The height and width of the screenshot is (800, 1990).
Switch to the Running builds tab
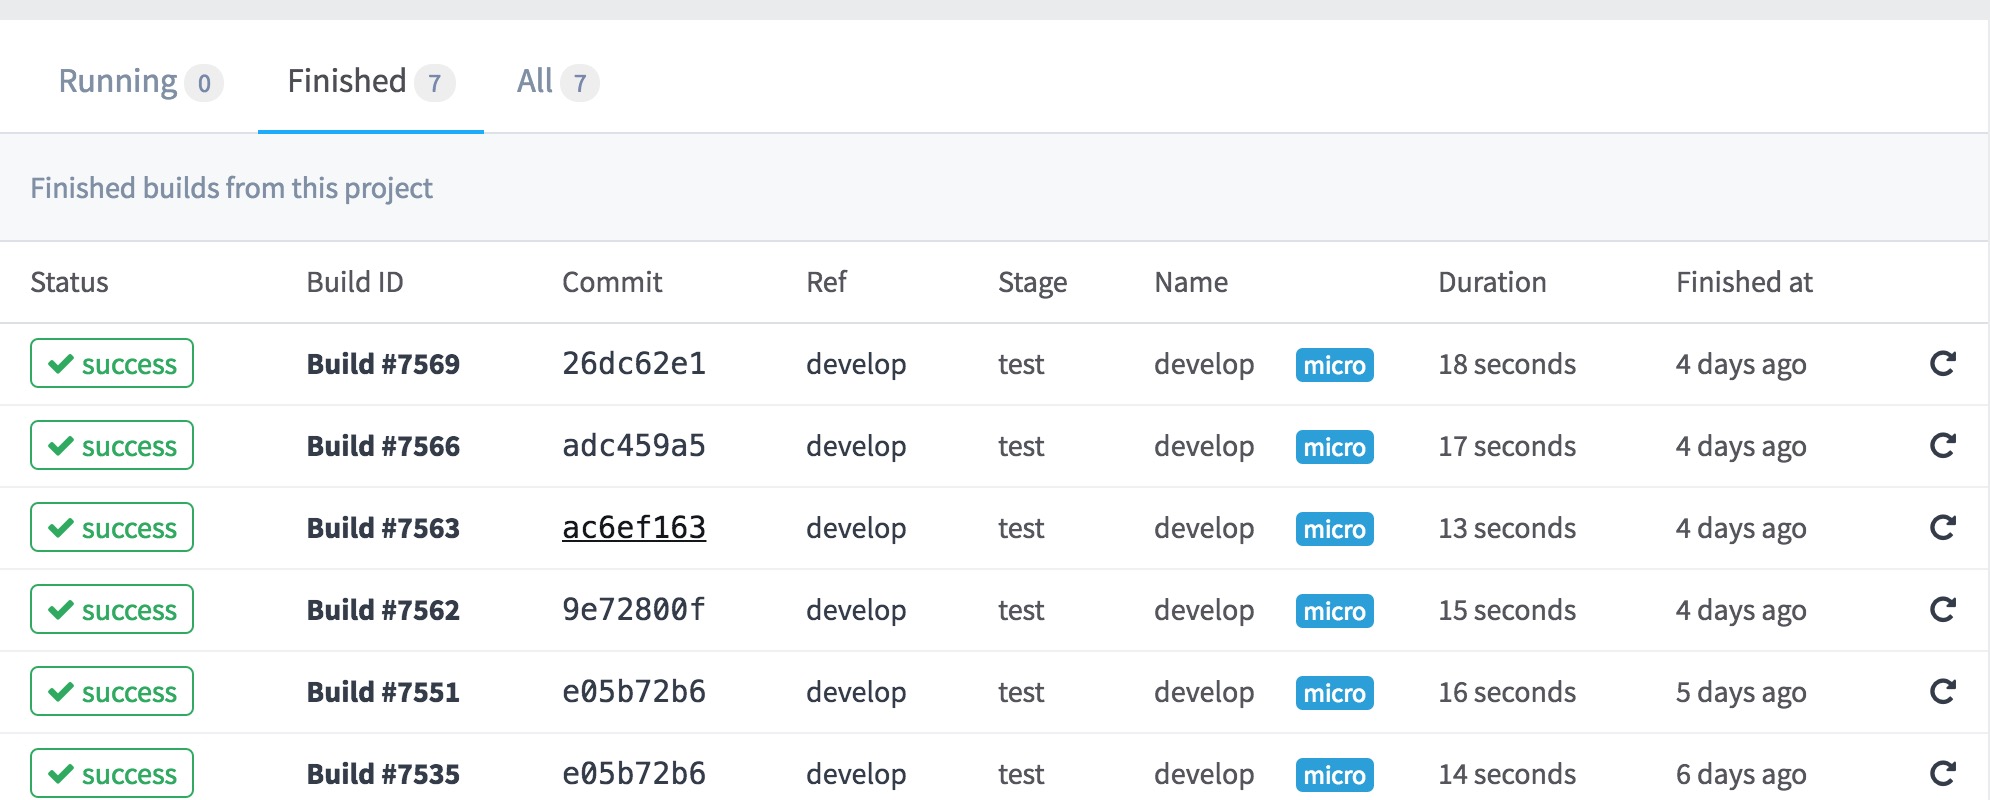pos(139,82)
